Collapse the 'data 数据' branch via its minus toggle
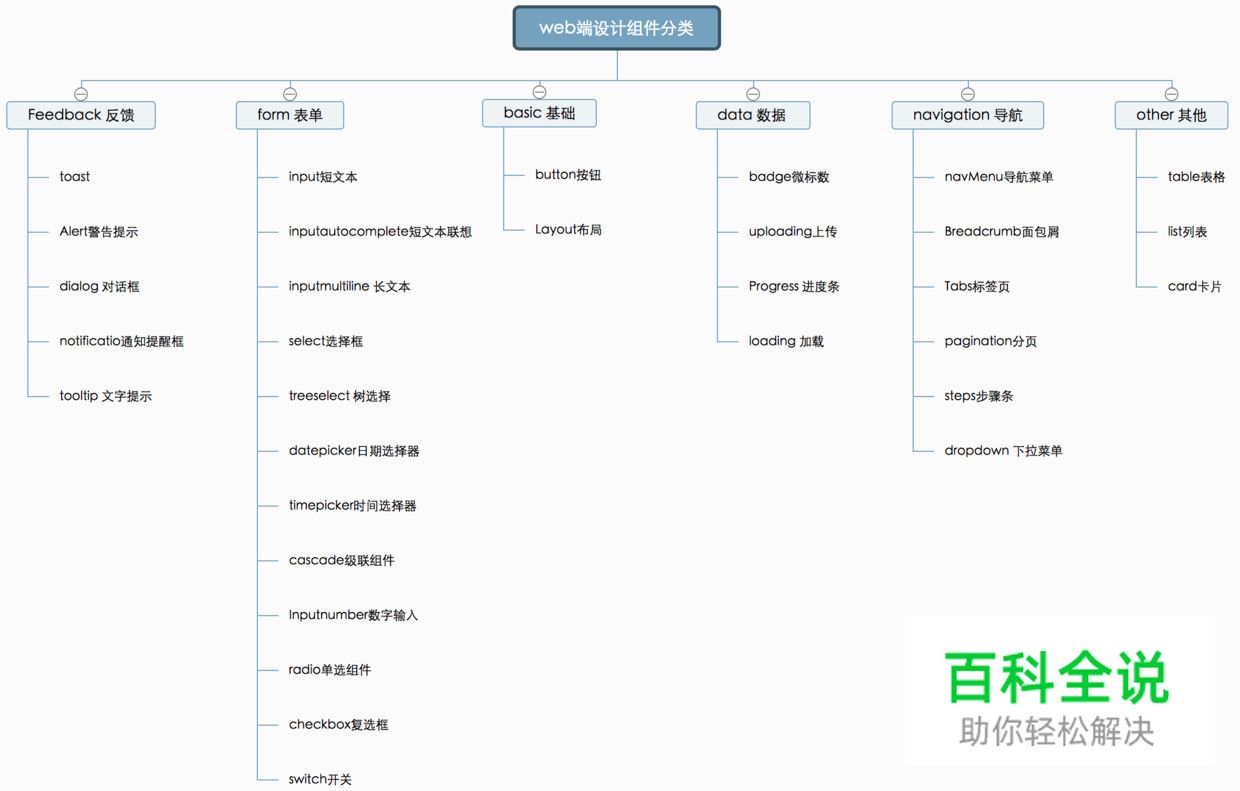The height and width of the screenshot is (791, 1240). pyautogui.click(x=752, y=93)
